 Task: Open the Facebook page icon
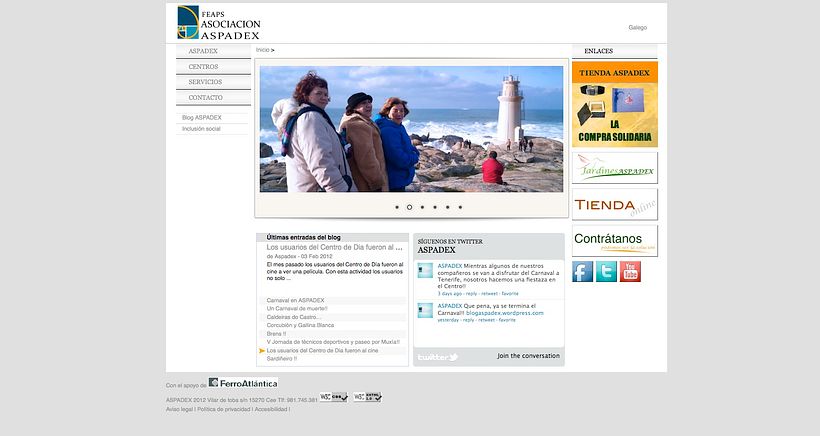click(582, 272)
